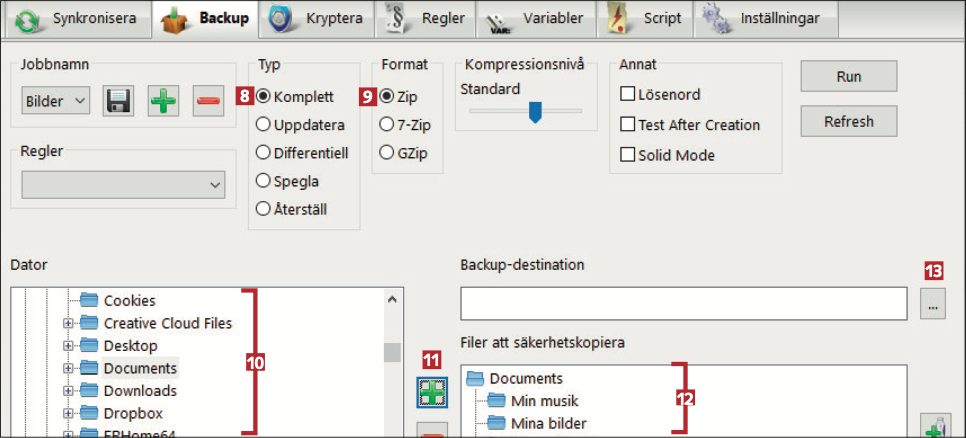Switch to the Synkronisera tab

pos(78,18)
